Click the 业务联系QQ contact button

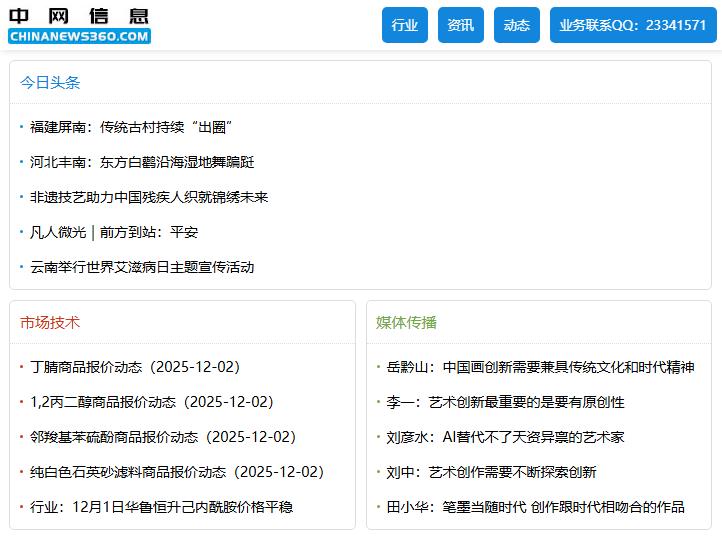click(632, 25)
